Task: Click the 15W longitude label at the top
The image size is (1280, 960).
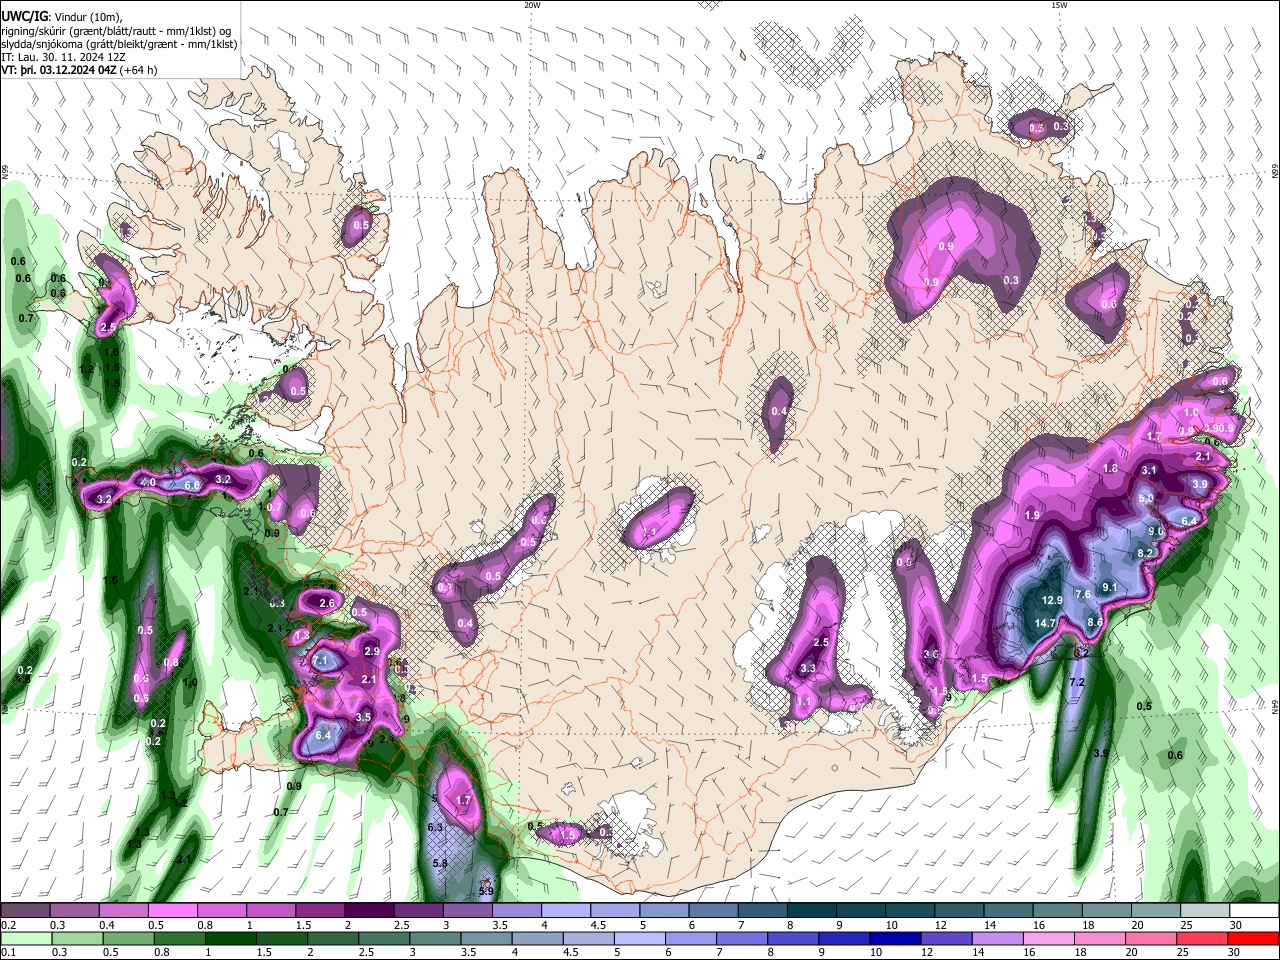Action: [1058, 5]
